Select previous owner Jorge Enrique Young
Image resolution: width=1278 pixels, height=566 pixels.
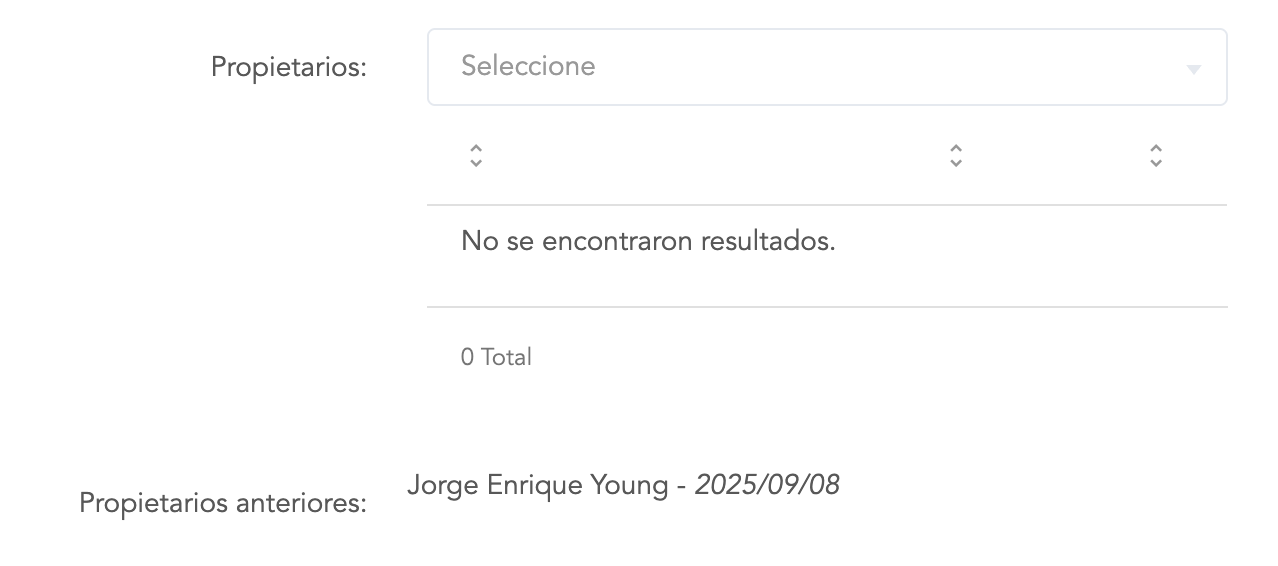[x=537, y=485]
